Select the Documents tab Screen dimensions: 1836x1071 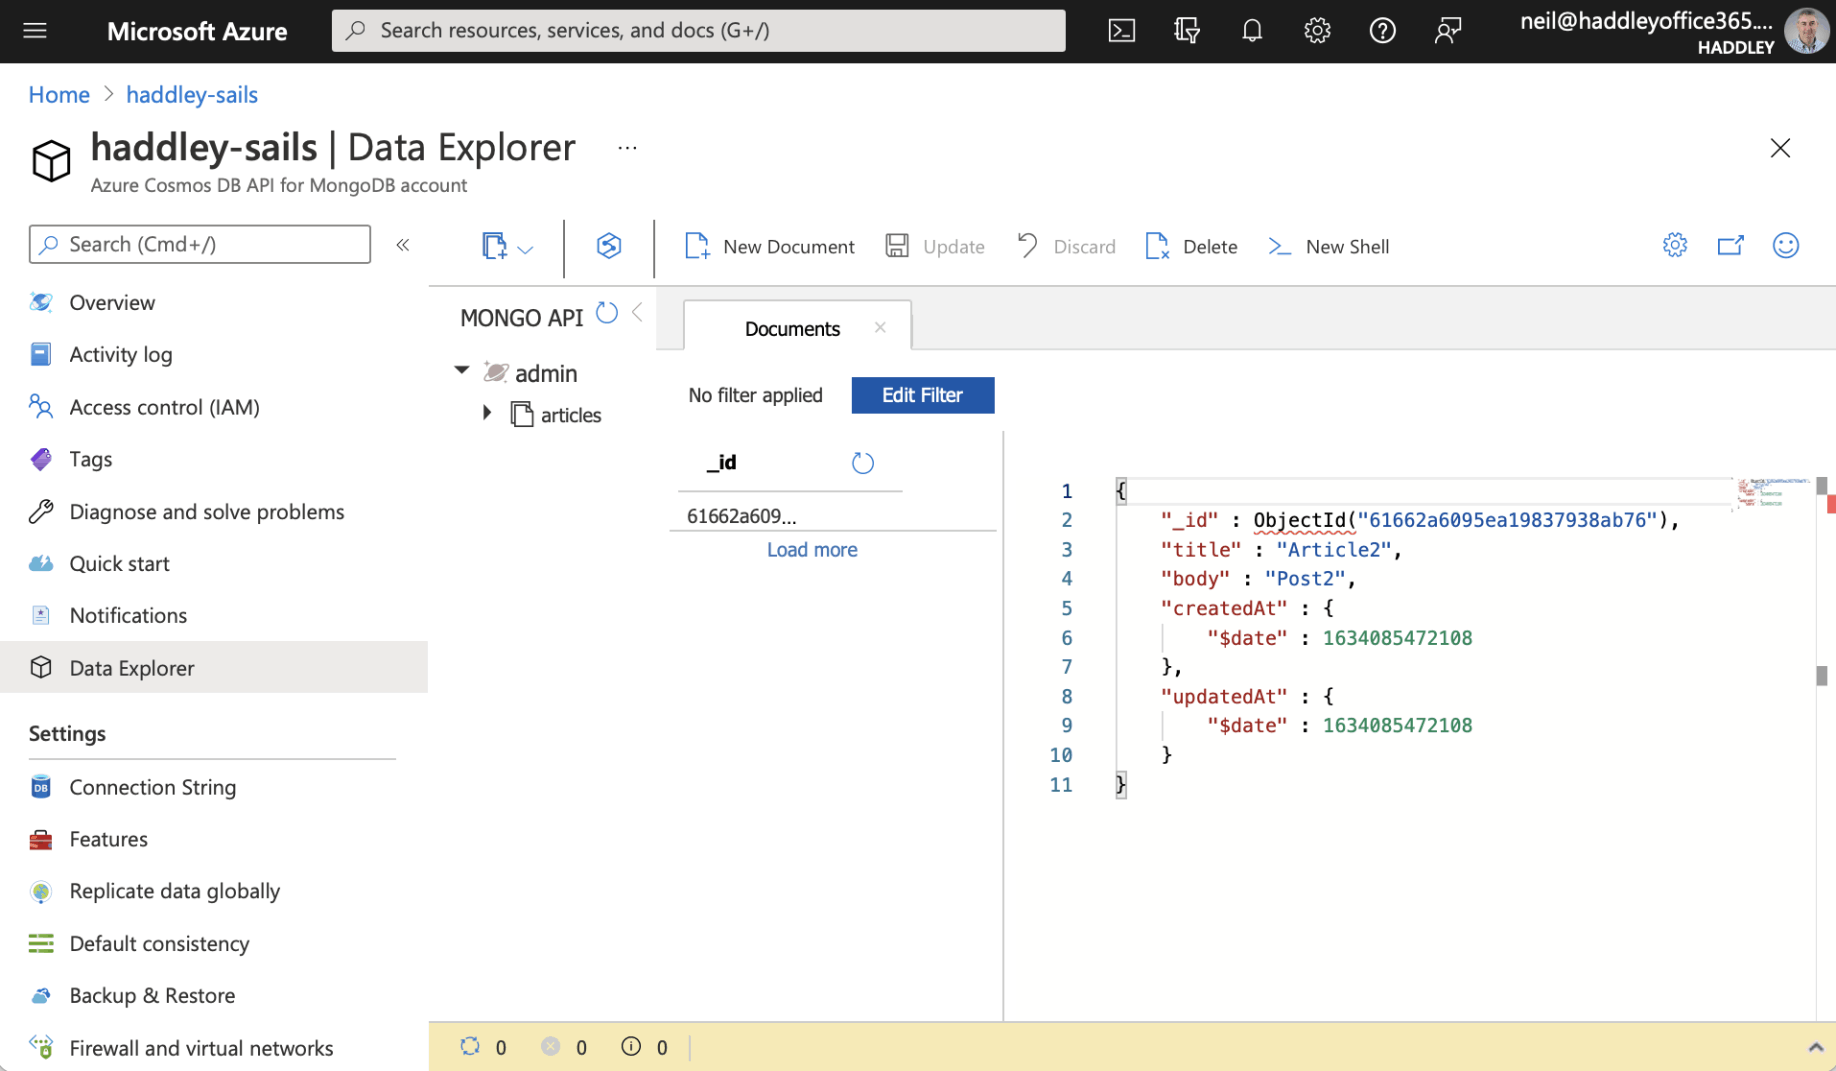[791, 329]
